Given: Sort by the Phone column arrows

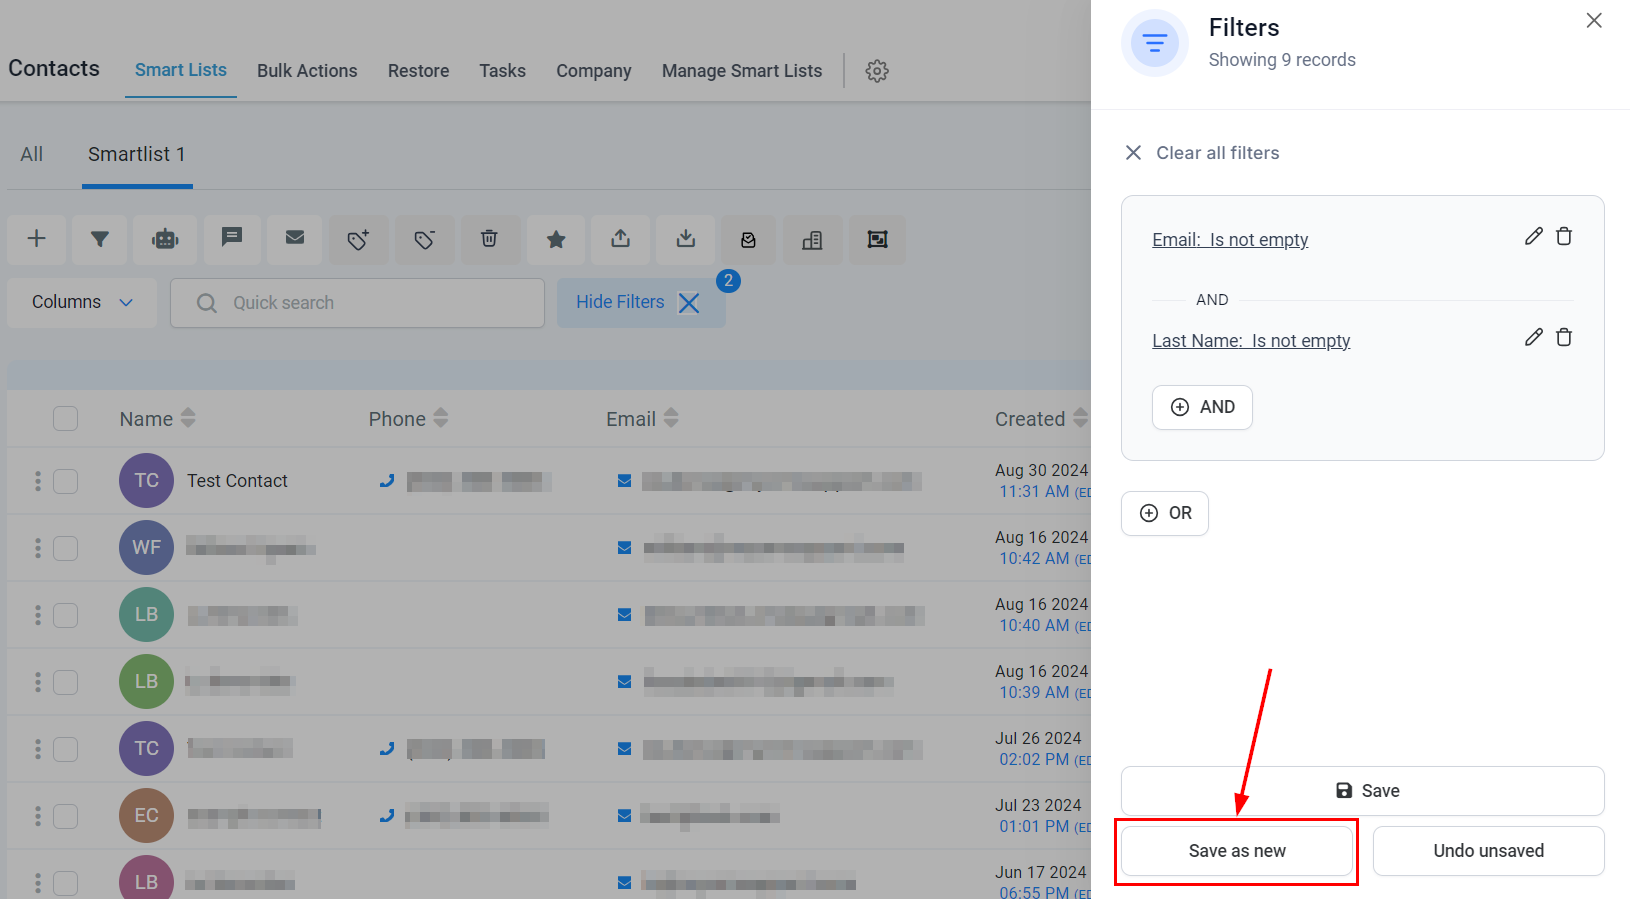Looking at the screenshot, I should tap(441, 418).
